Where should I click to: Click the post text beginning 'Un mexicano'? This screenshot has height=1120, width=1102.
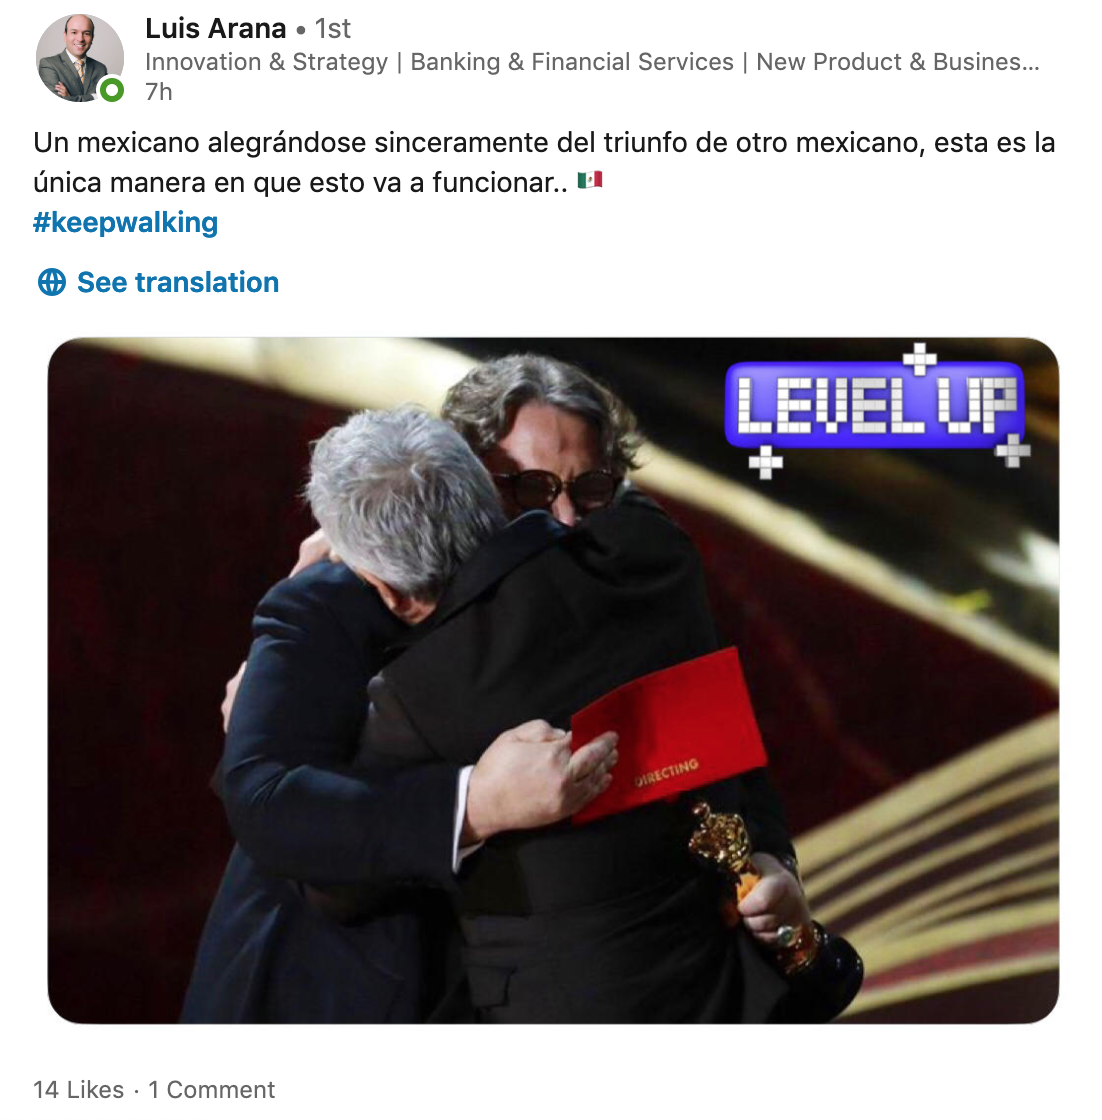click(x=544, y=162)
